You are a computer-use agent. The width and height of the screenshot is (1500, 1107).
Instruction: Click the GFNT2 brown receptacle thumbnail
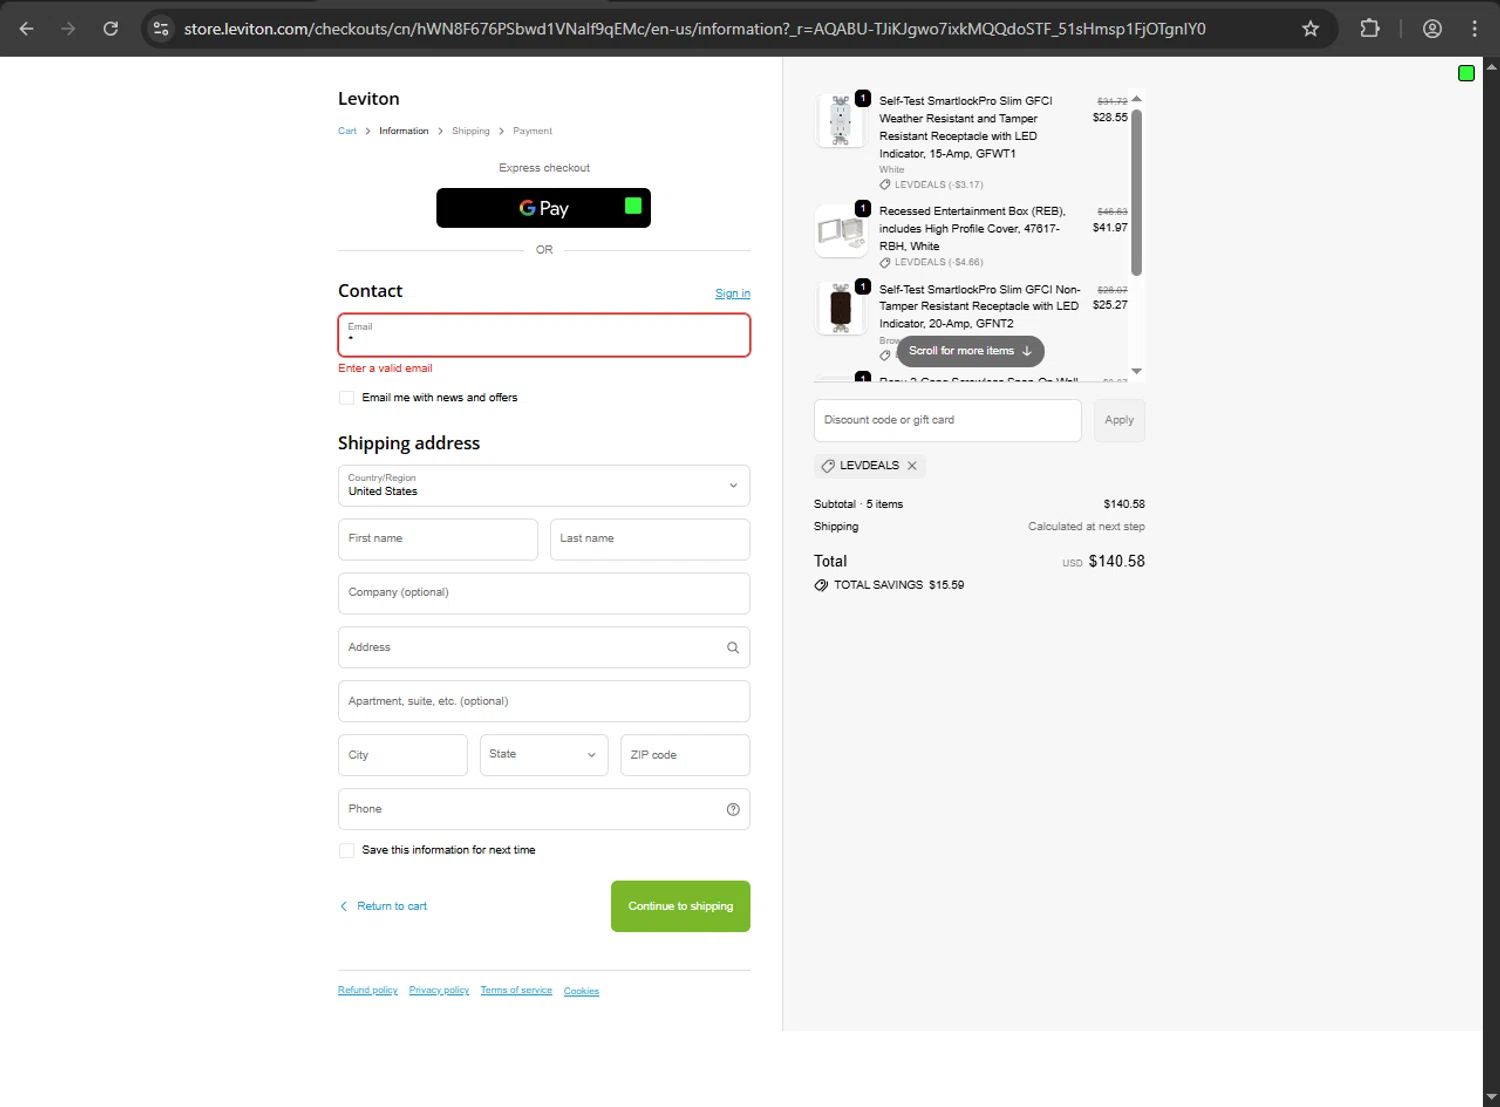(841, 308)
